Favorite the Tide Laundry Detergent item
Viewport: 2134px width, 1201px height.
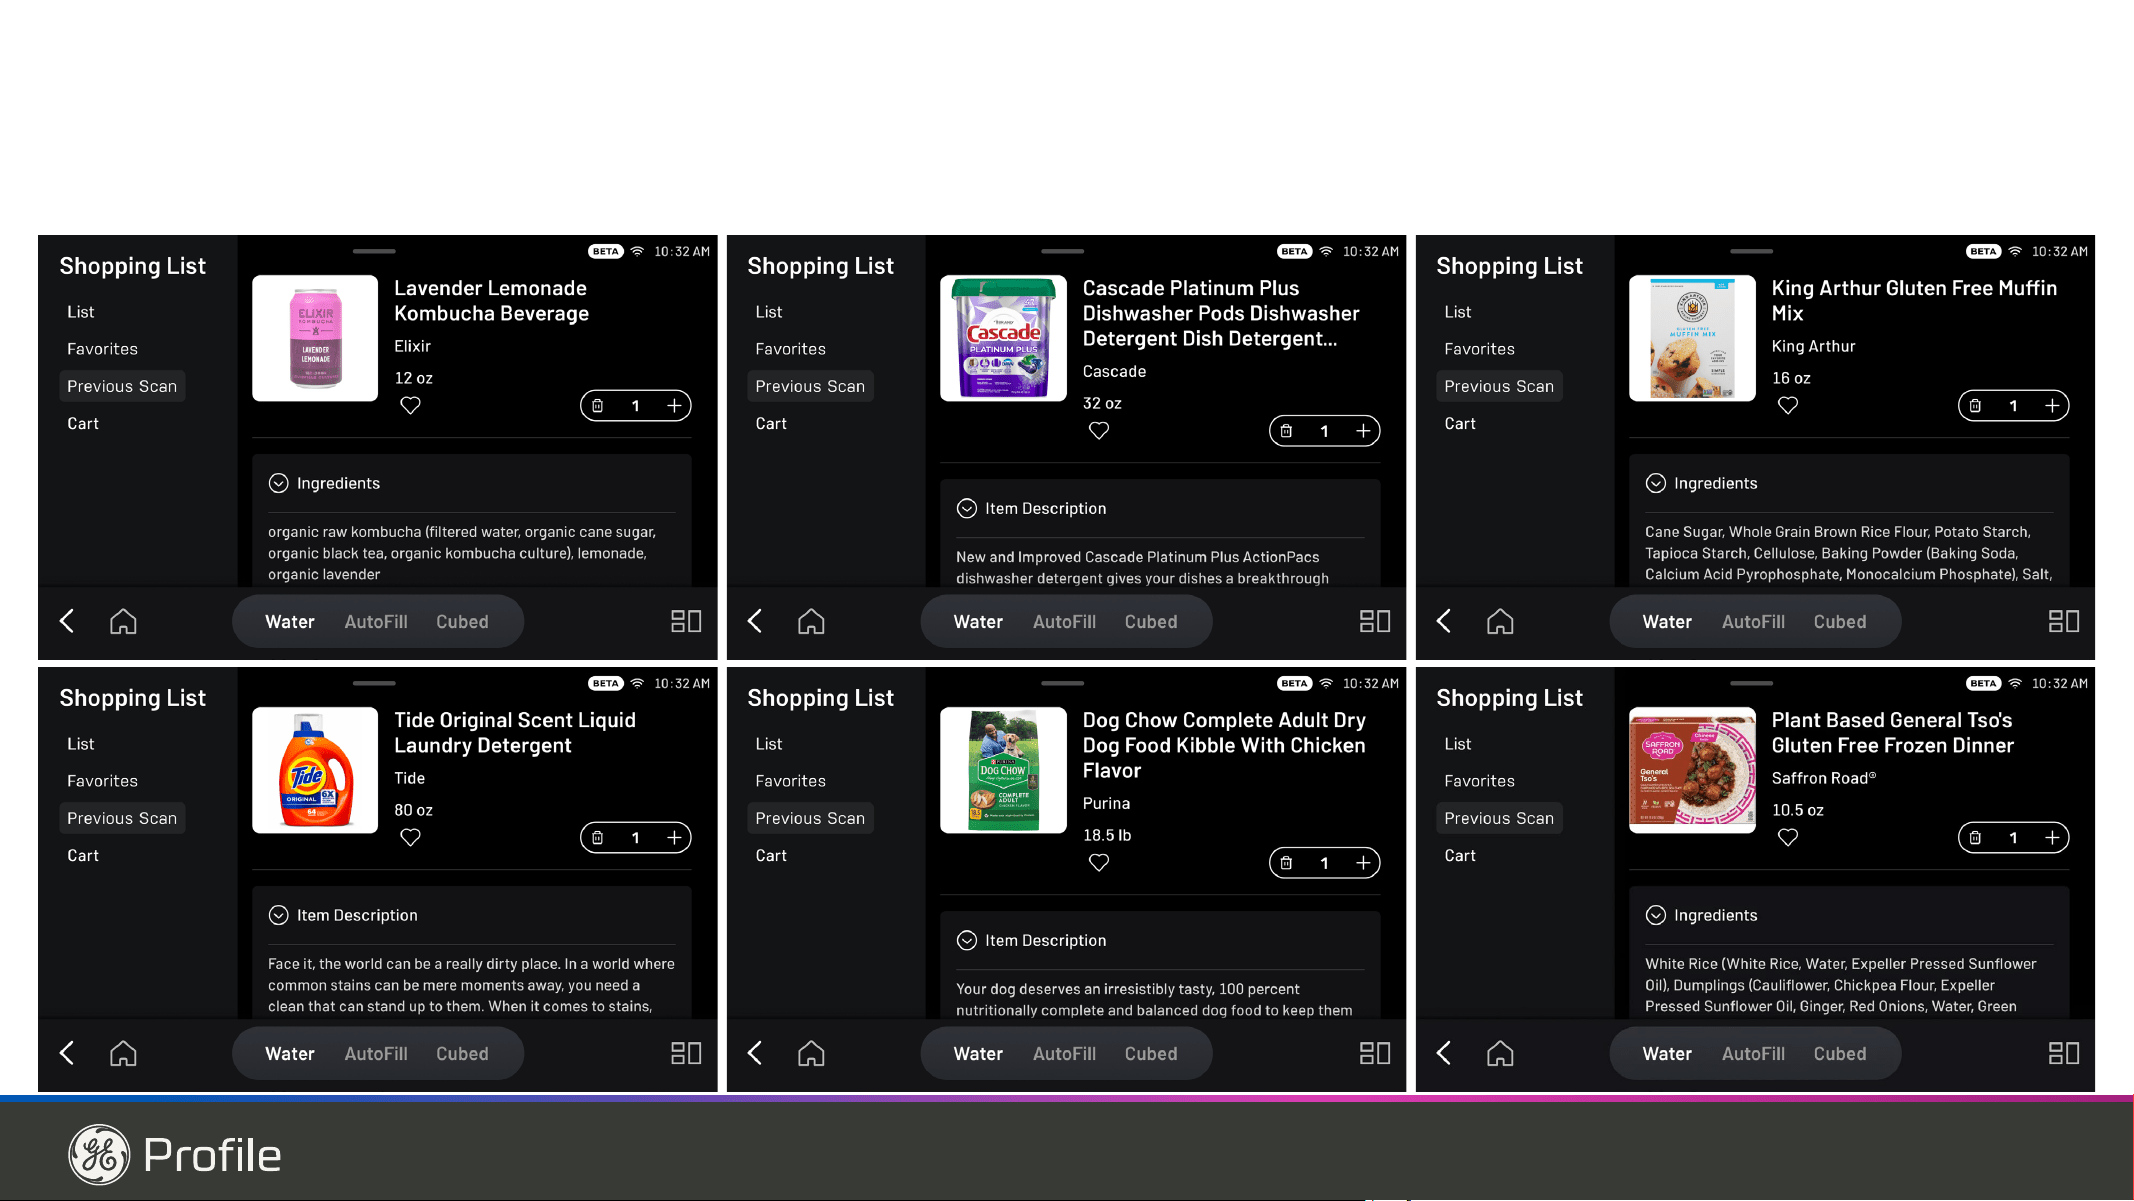click(x=410, y=837)
